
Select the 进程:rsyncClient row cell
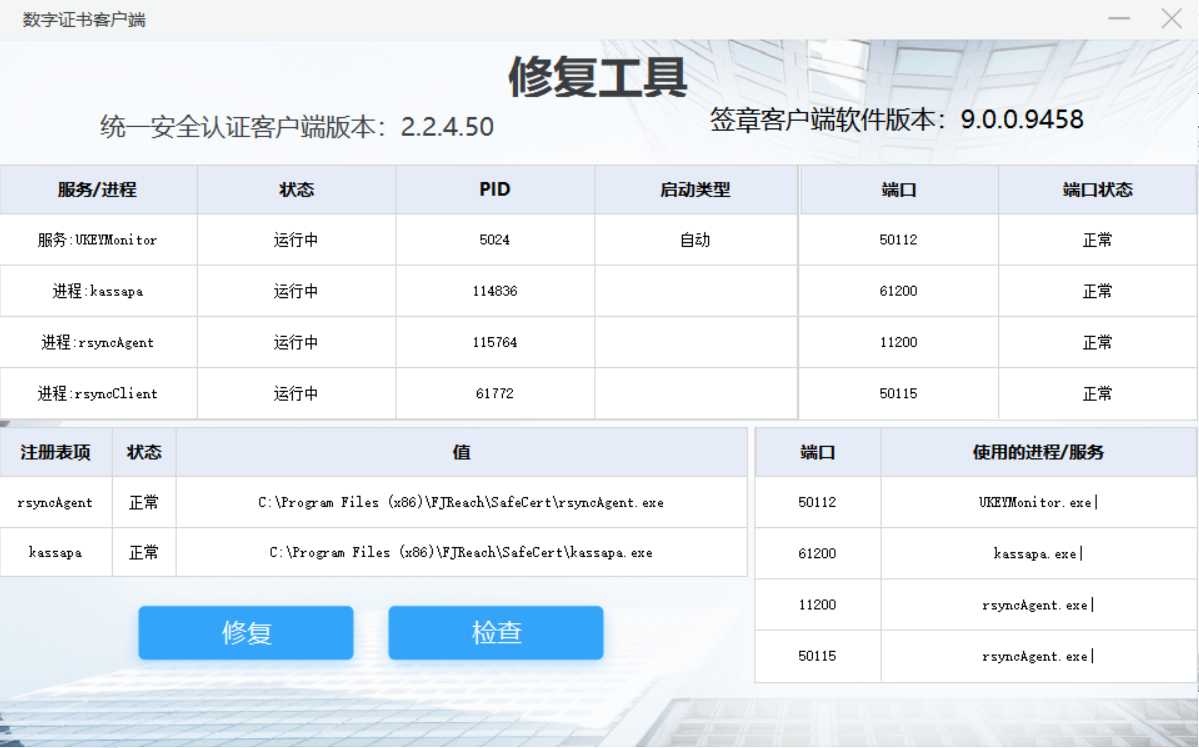click(x=98, y=393)
